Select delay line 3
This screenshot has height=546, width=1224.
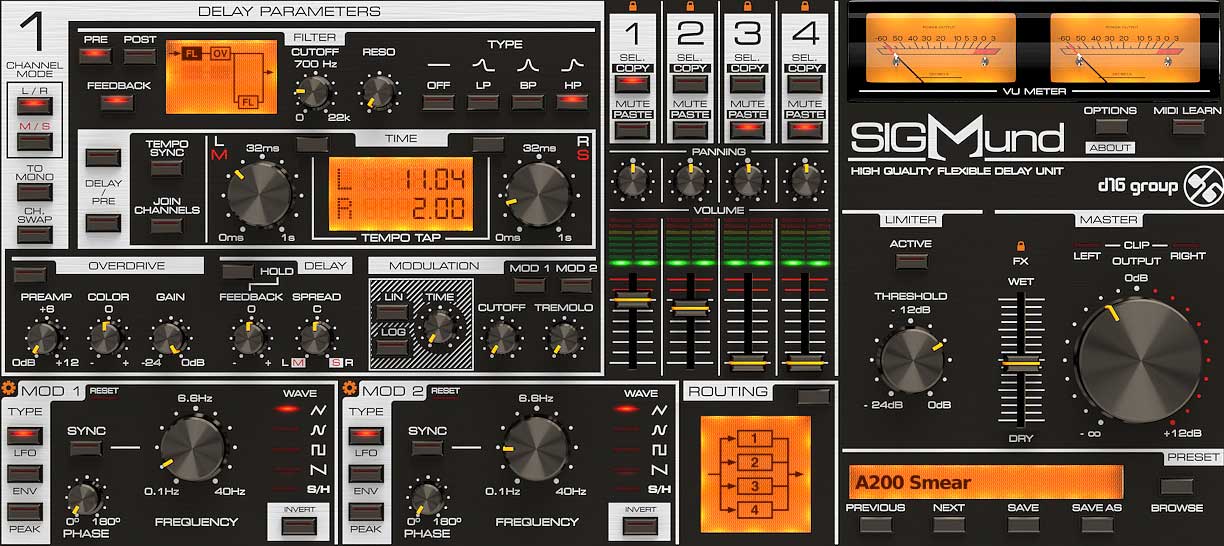point(747,84)
